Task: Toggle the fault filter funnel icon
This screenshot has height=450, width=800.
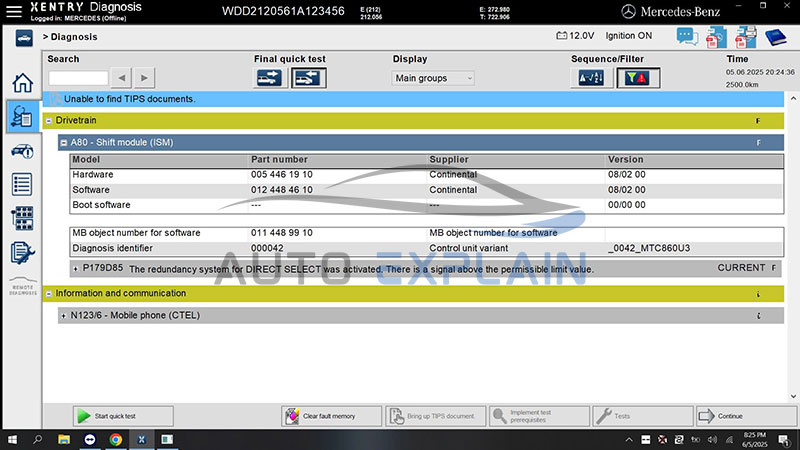Action: point(638,78)
